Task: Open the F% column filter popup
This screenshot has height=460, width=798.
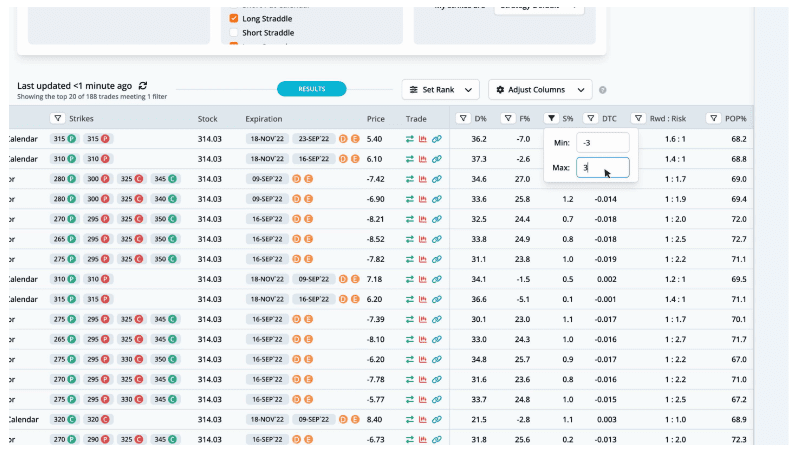Action: click(507, 118)
